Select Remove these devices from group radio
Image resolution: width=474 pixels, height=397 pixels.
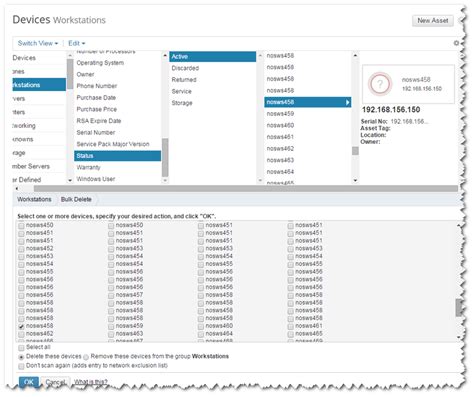point(86,357)
